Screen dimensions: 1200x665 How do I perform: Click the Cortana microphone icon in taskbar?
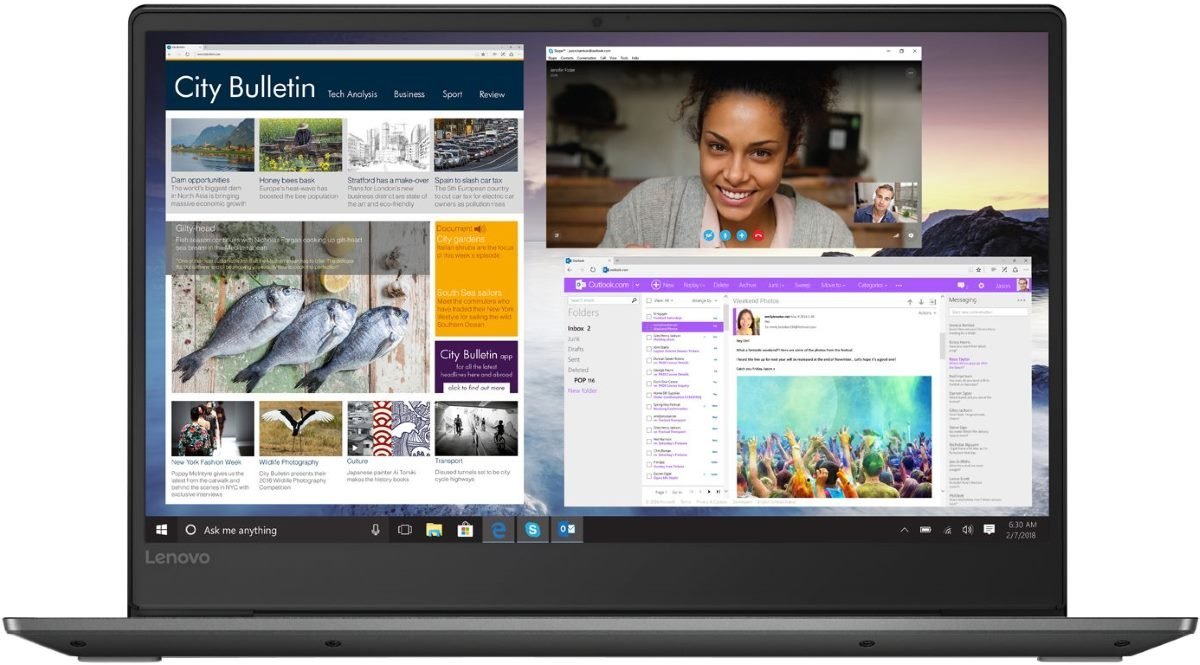pos(376,530)
